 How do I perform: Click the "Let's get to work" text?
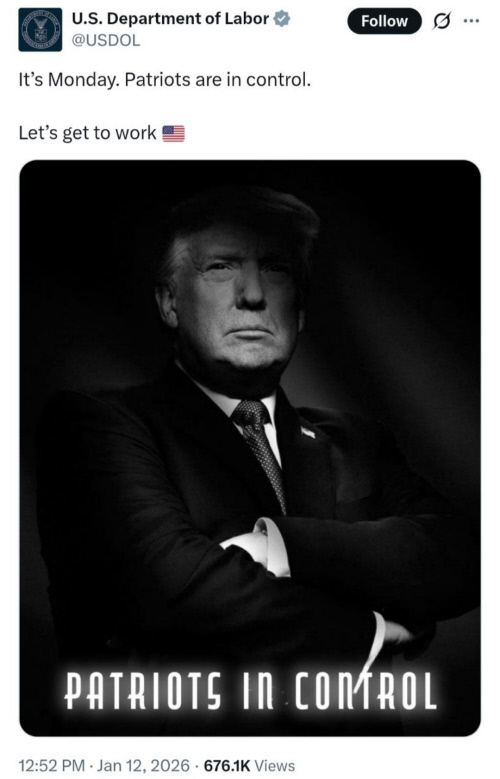point(87,133)
